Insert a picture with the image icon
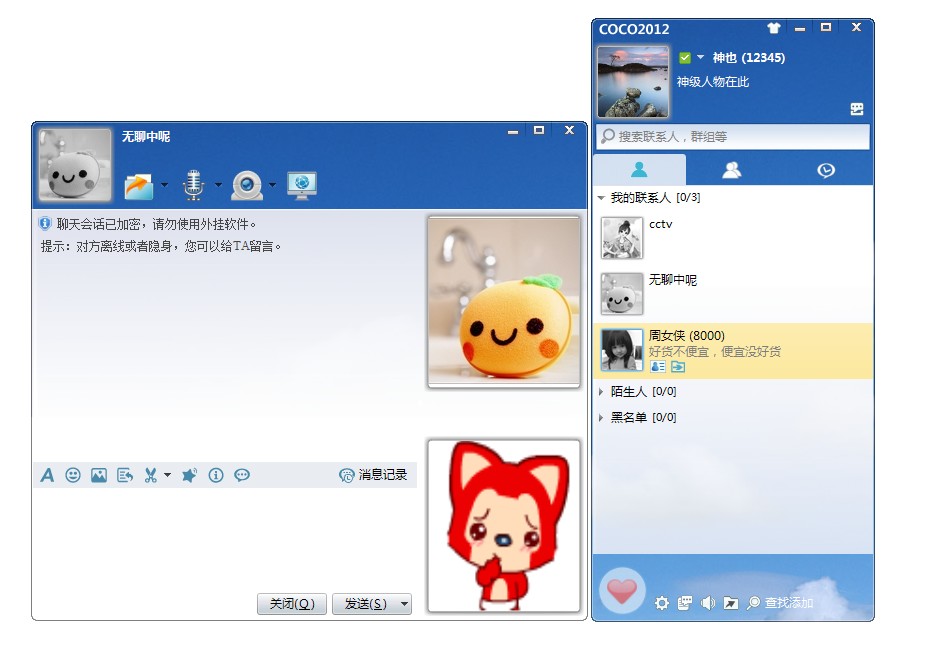930x656 pixels. coord(99,475)
